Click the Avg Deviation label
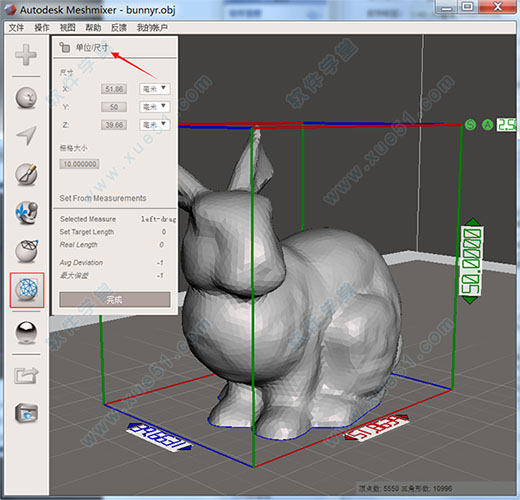The image size is (520, 500). tap(81, 263)
